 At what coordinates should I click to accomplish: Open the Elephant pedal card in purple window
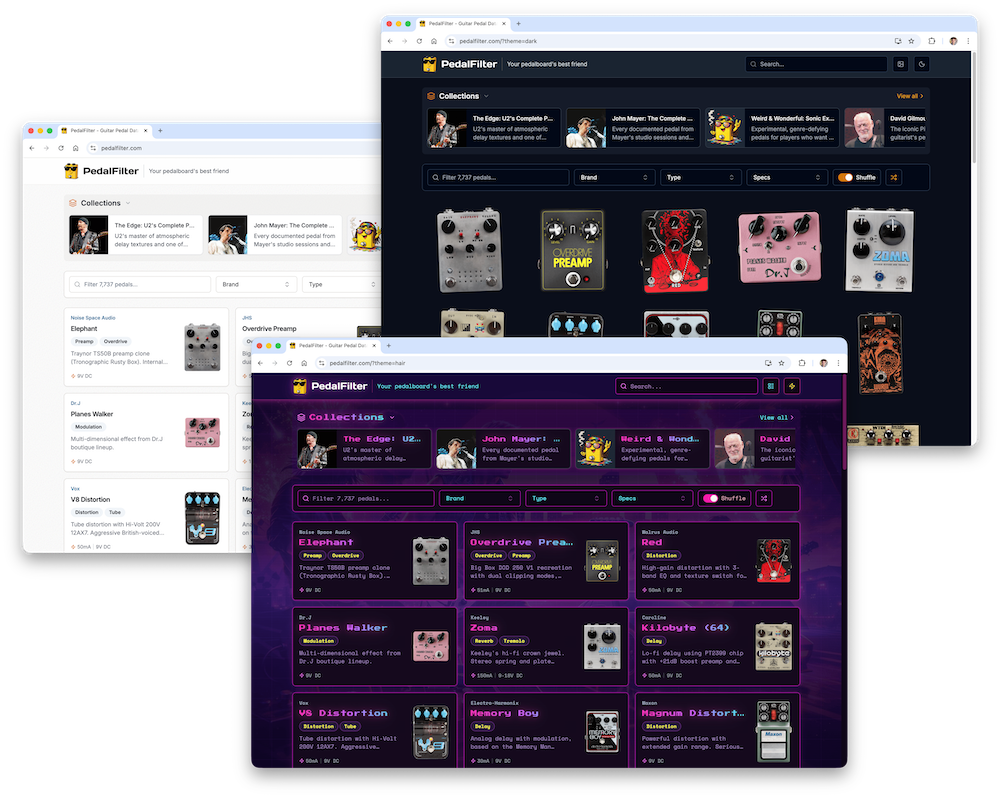point(374,560)
